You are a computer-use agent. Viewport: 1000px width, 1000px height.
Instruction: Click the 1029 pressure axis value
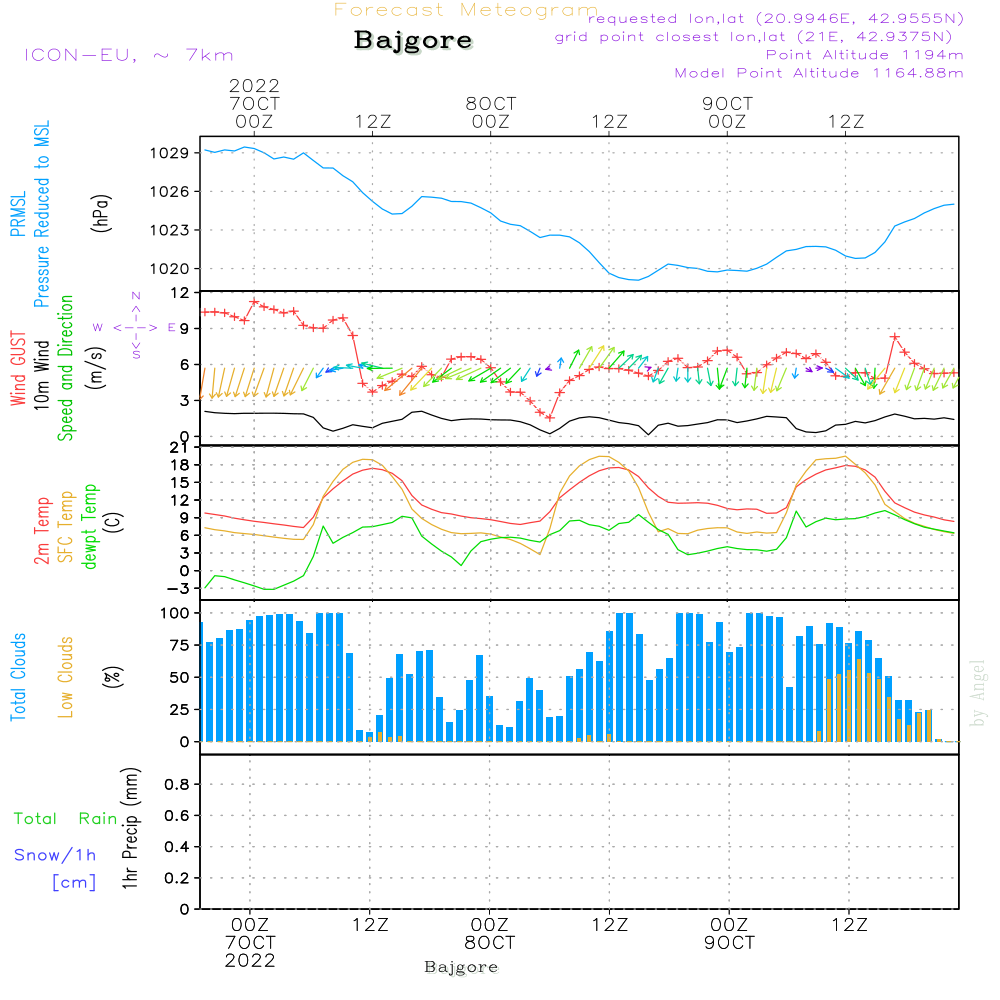point(170,153)
